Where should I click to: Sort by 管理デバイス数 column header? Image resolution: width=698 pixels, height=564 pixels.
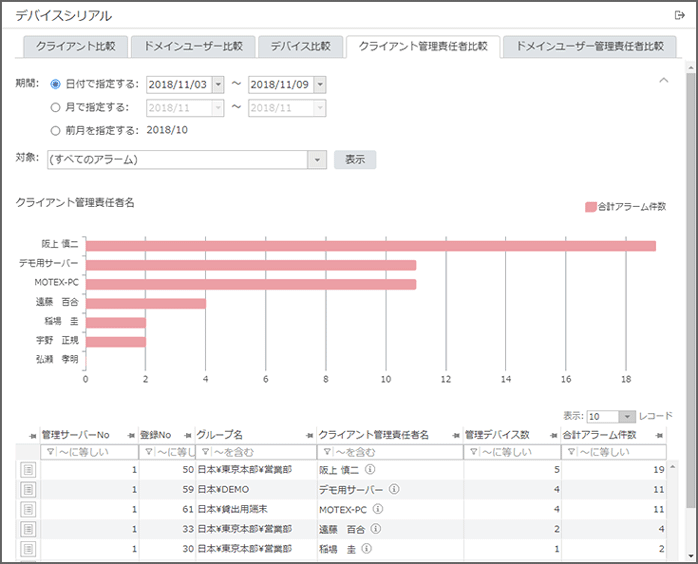[x=497, y=435]
